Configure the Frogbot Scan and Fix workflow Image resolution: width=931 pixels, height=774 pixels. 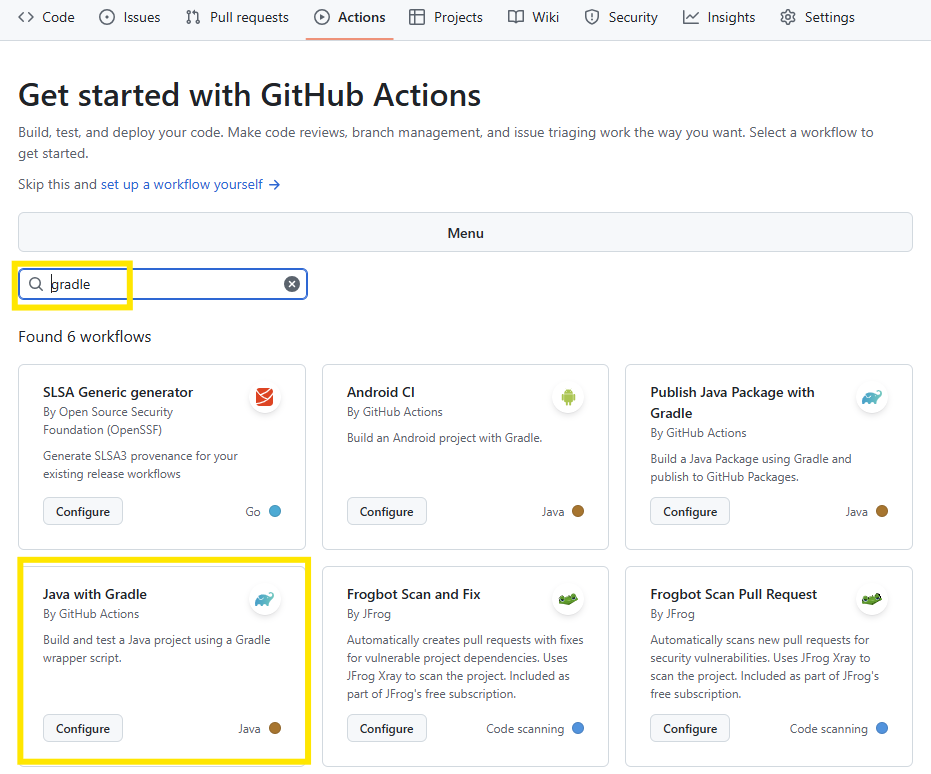coord(387,728)
